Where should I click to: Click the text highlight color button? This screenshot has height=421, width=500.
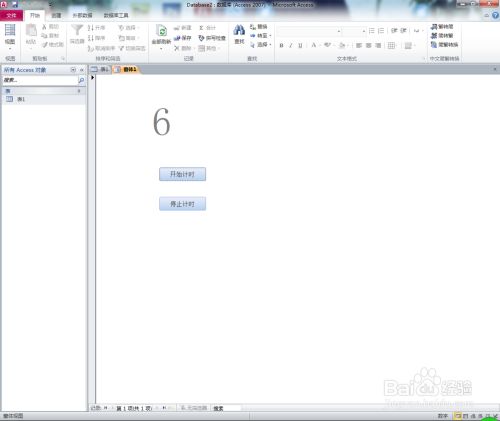[x=327, y=45]
